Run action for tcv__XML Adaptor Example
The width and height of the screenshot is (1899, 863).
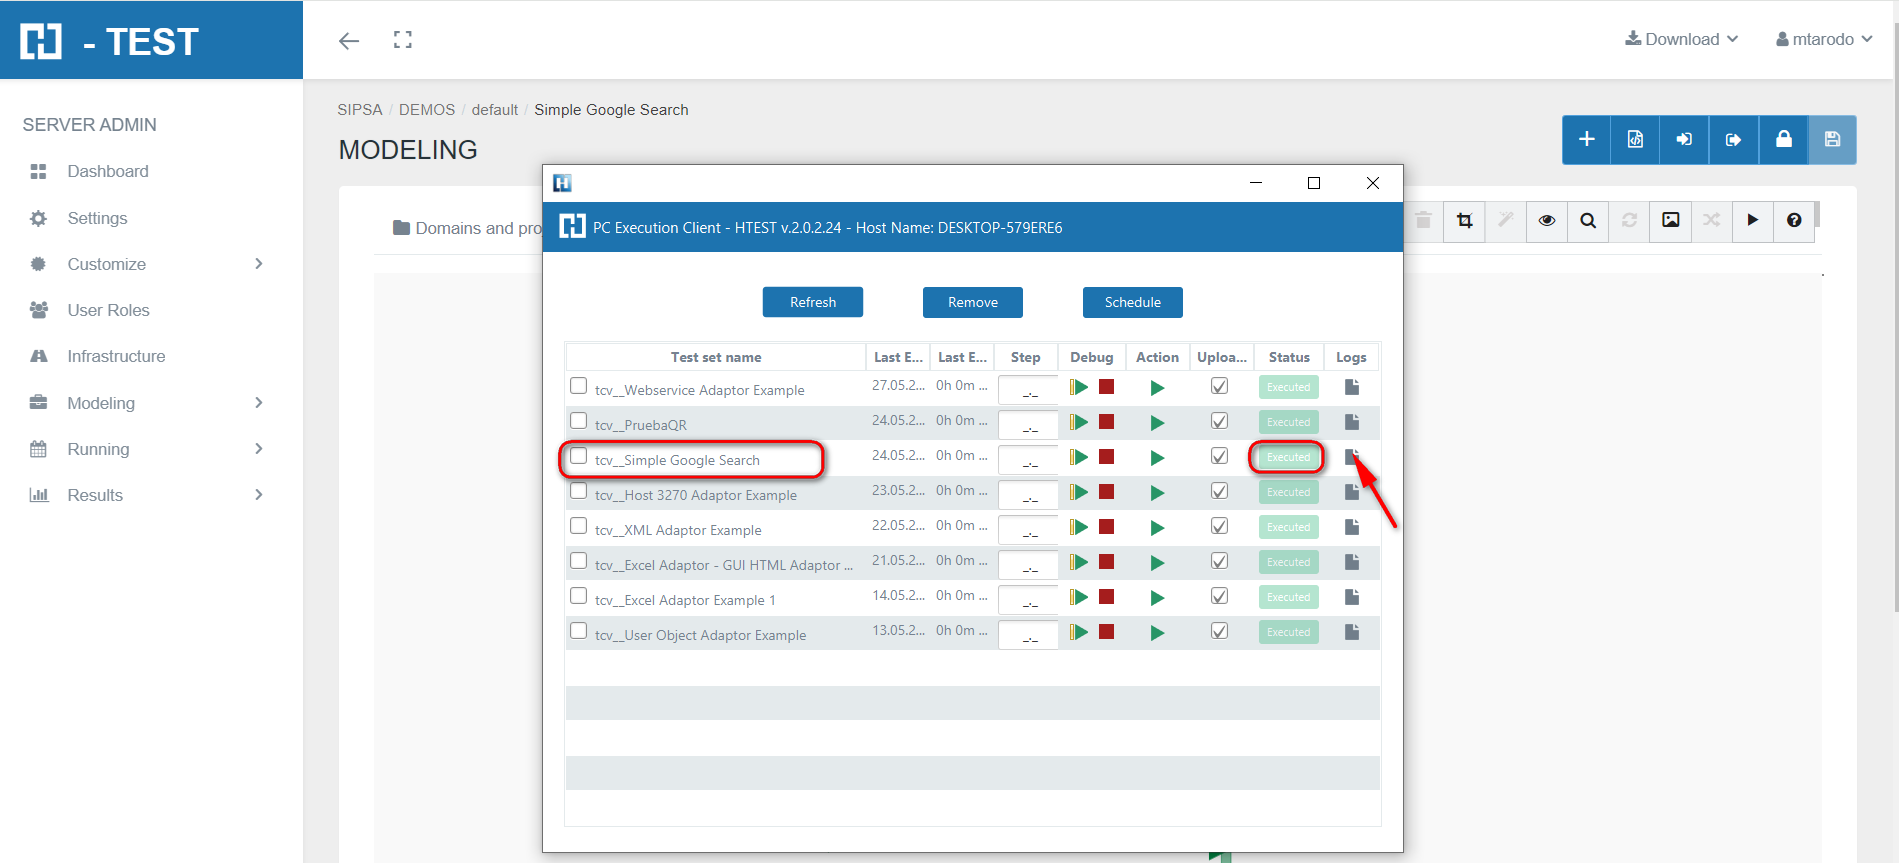point(1157,528)
